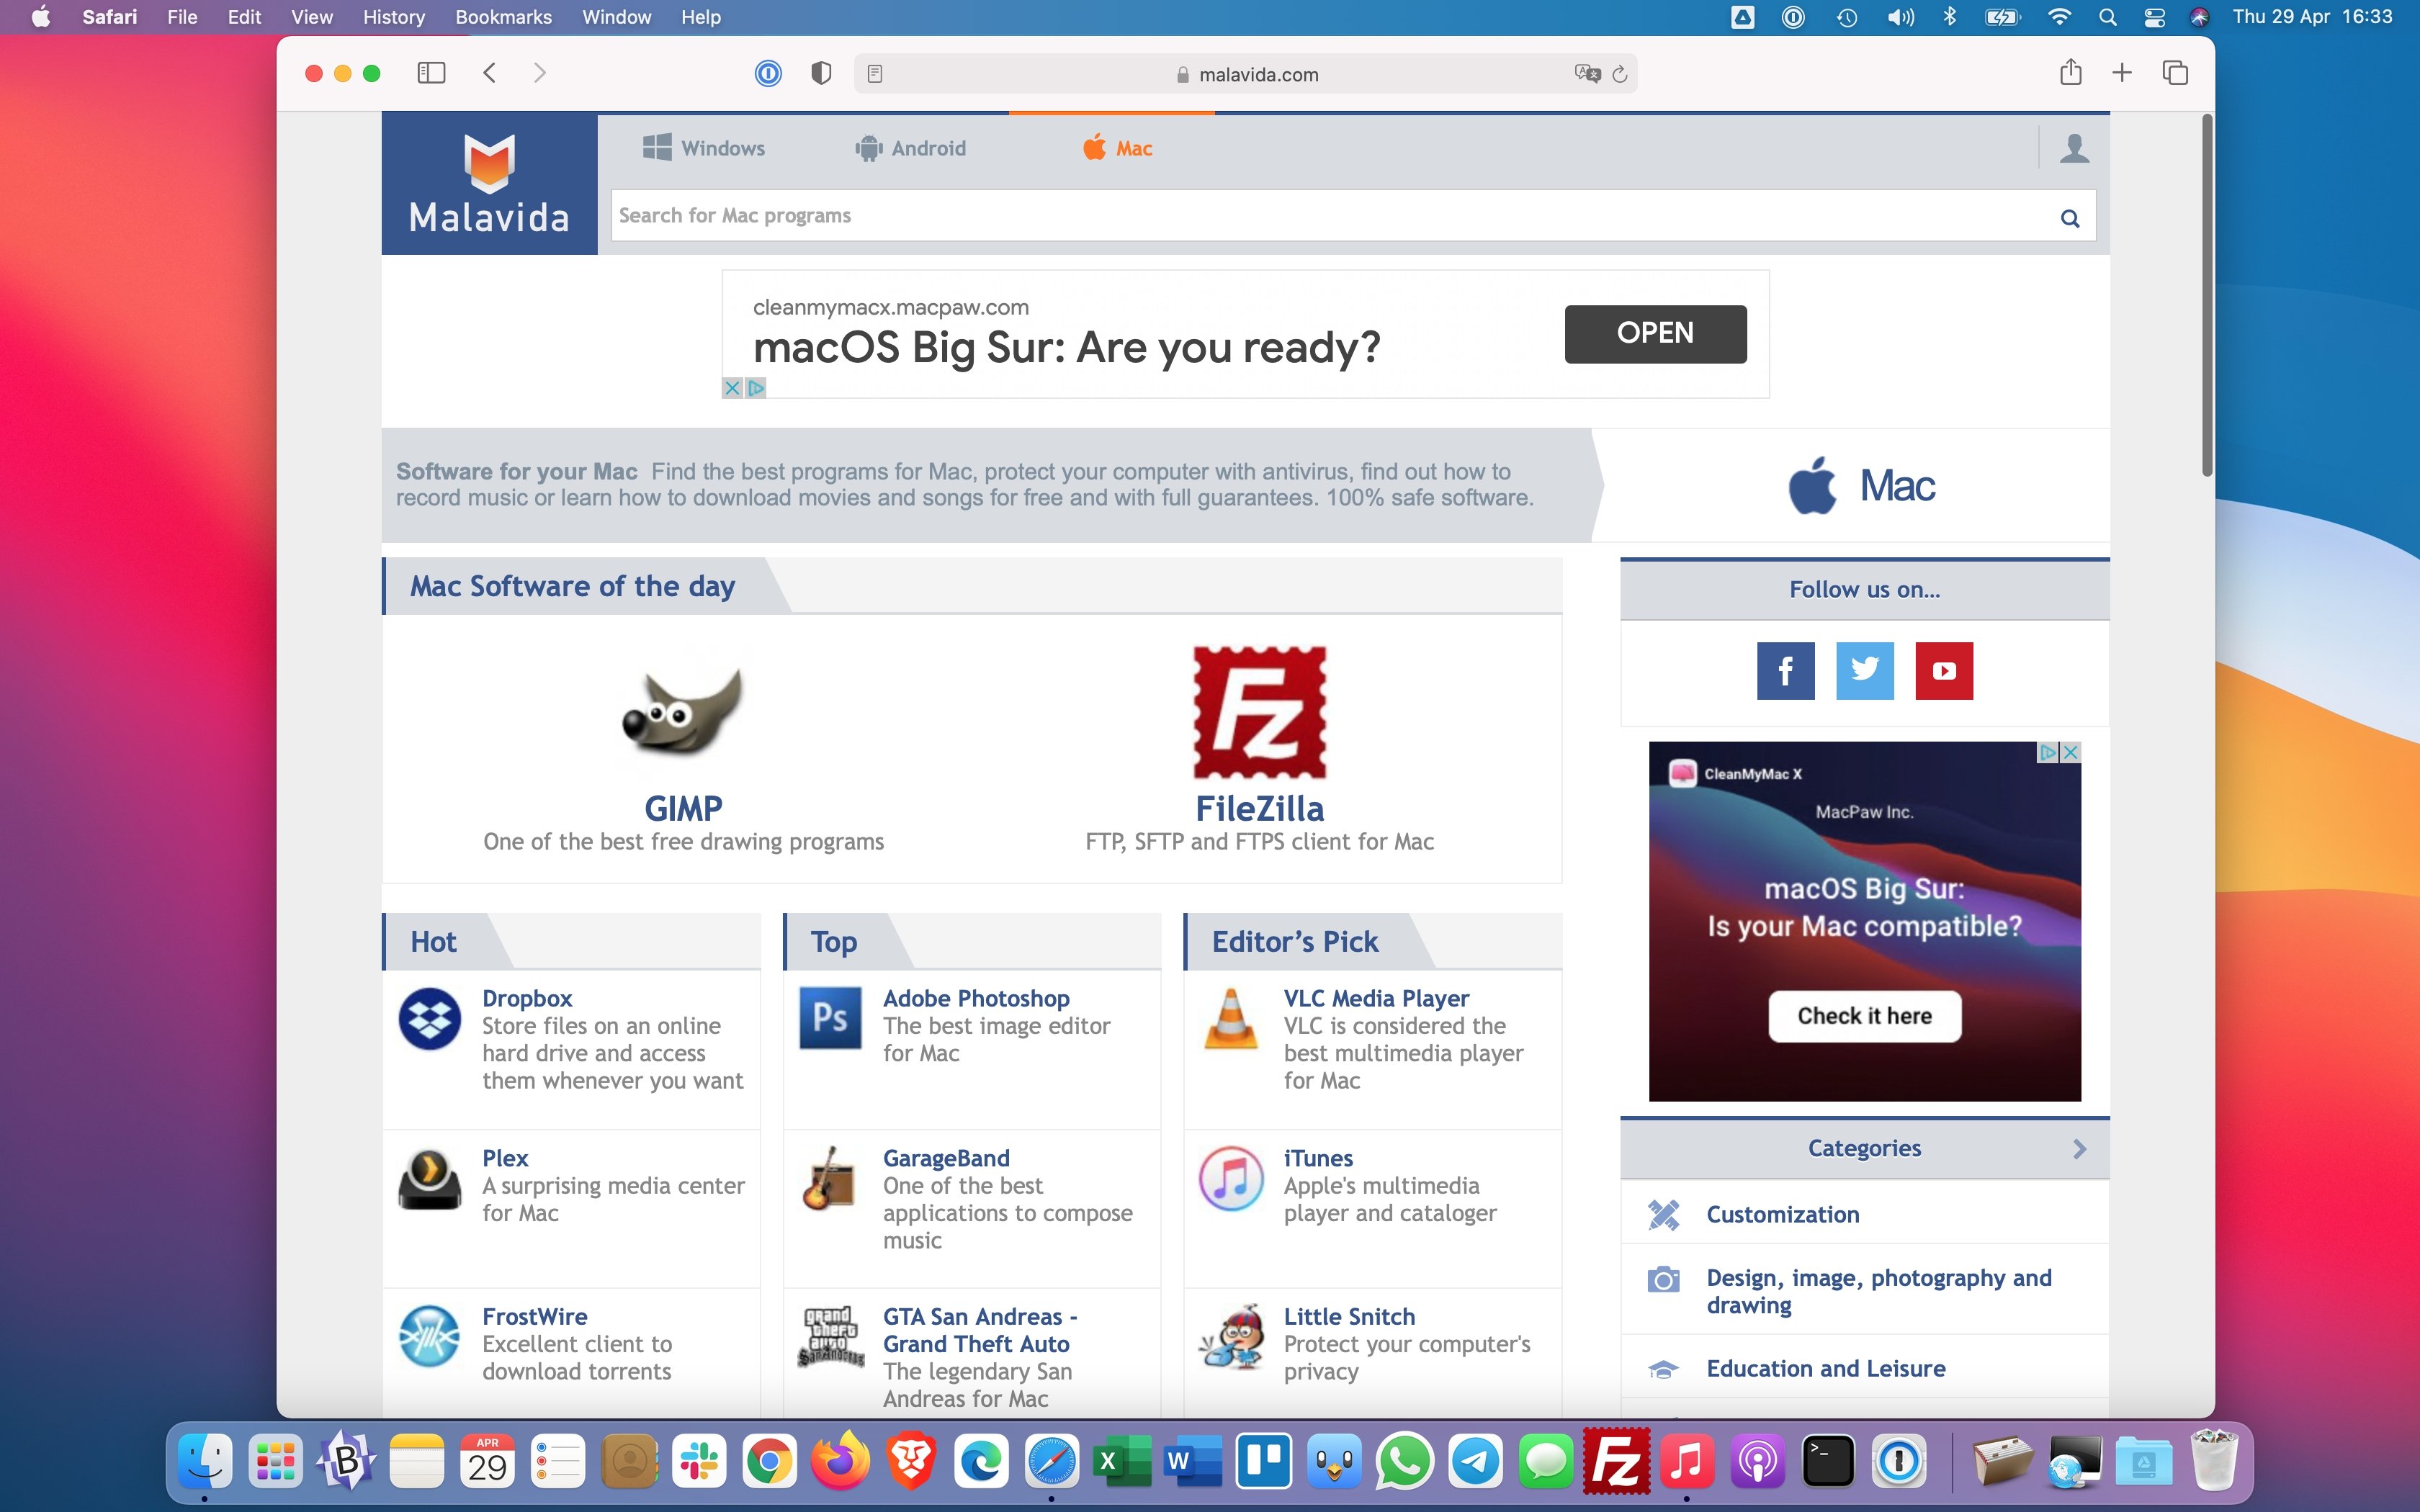
Task: Toggle the YouTube follow us button
Action: [x=1945, y=670]
